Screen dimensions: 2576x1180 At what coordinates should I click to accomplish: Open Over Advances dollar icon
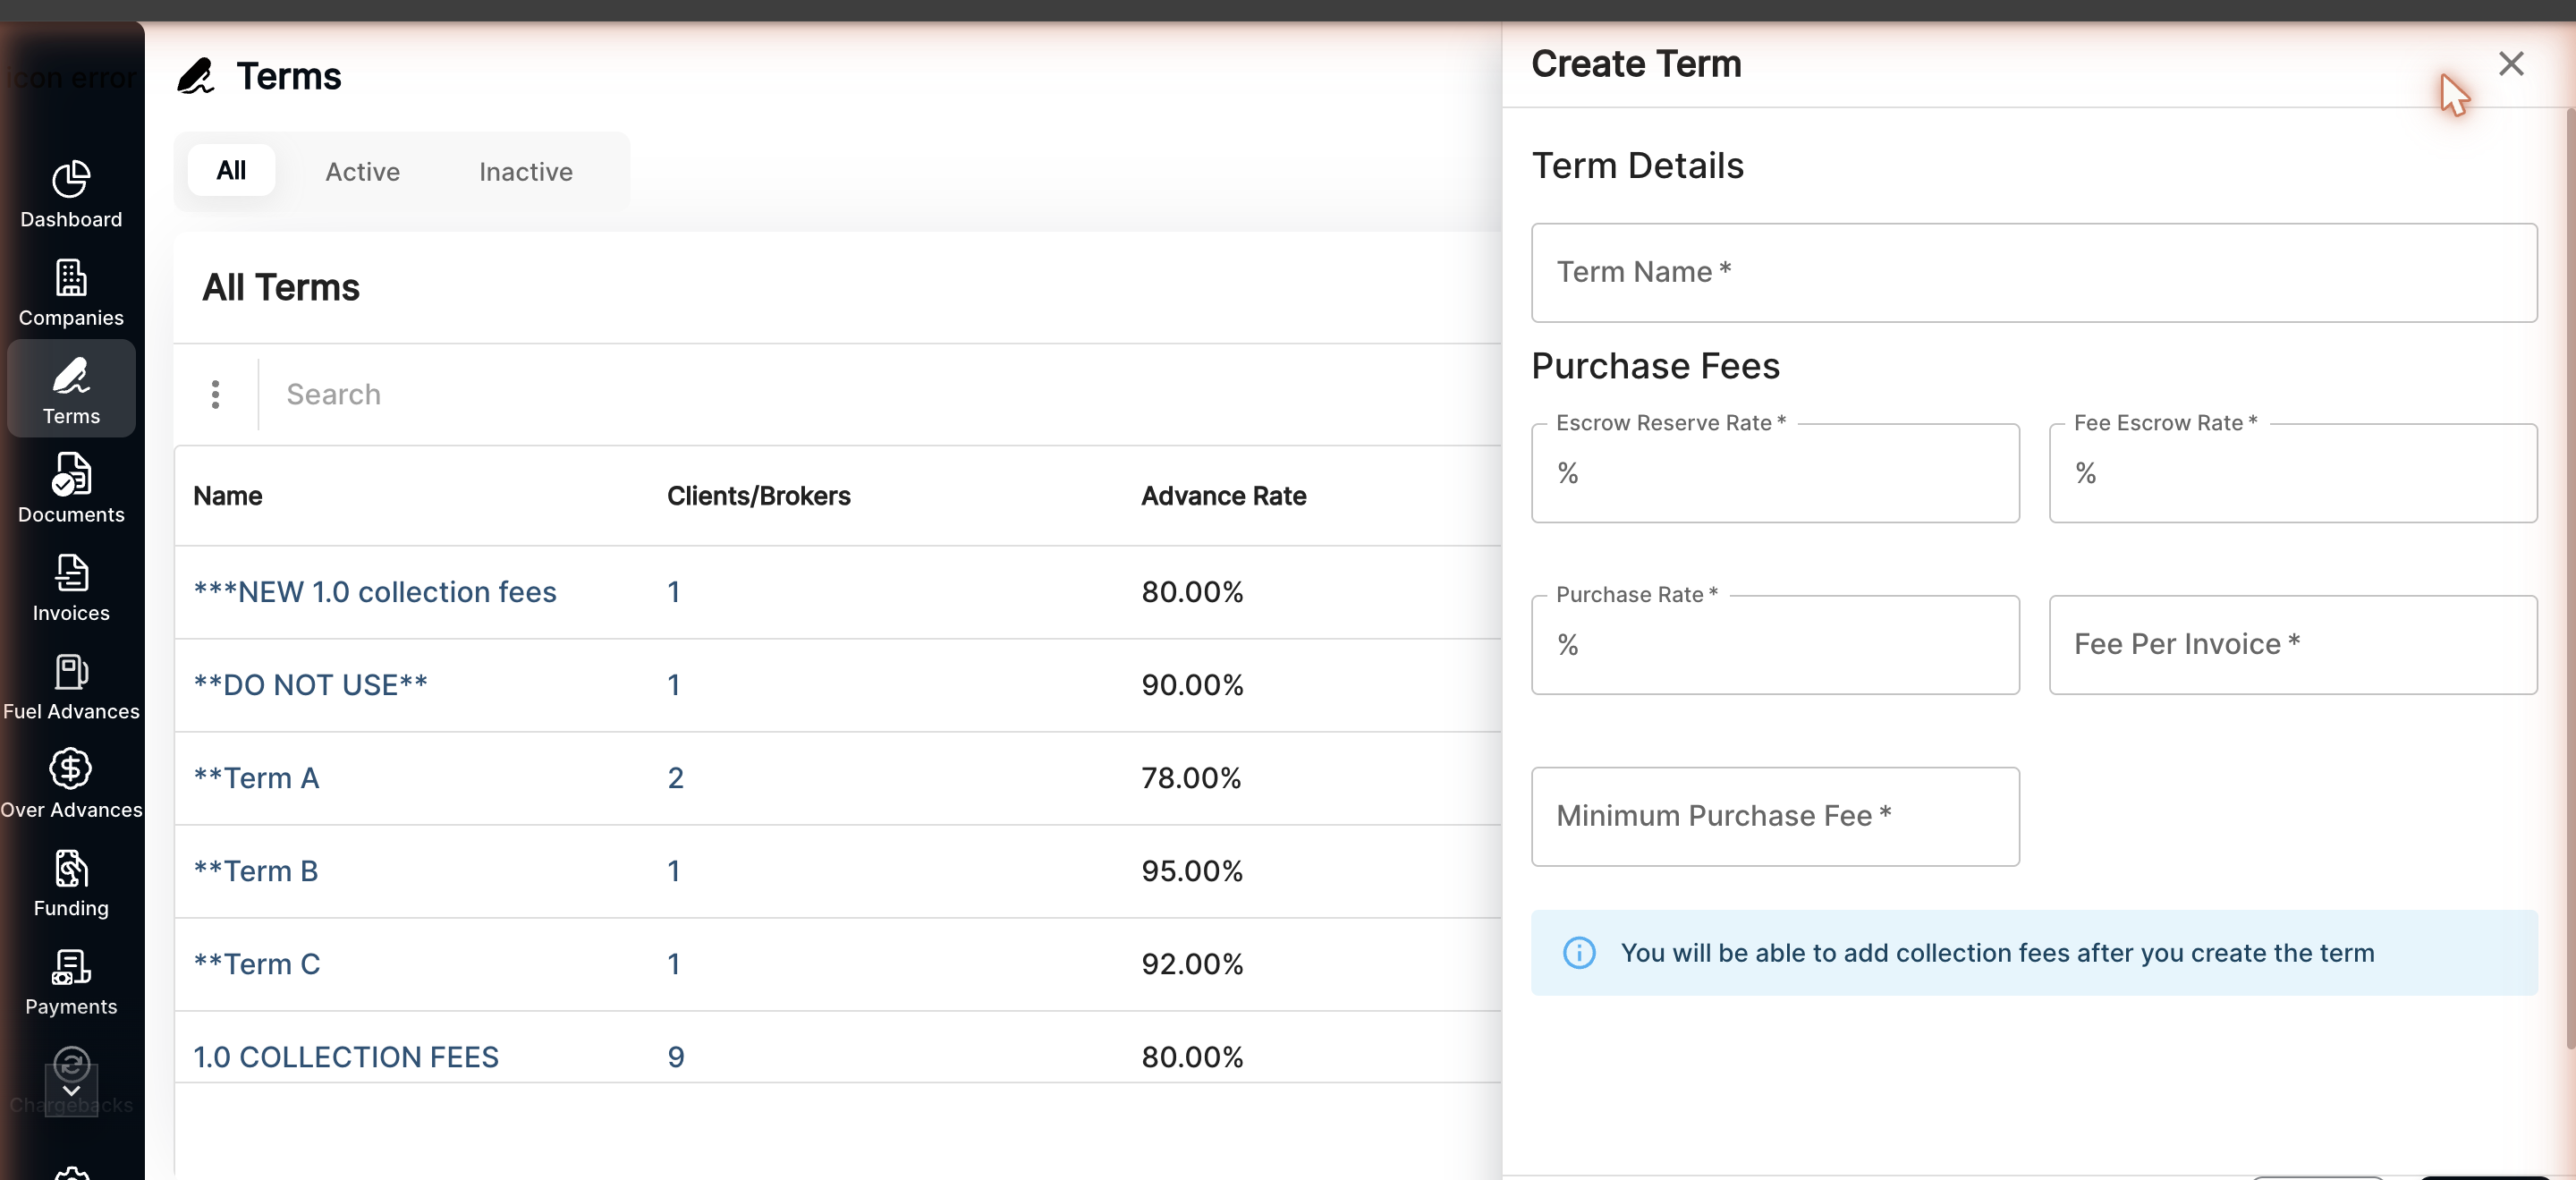(x=71, y=769)
